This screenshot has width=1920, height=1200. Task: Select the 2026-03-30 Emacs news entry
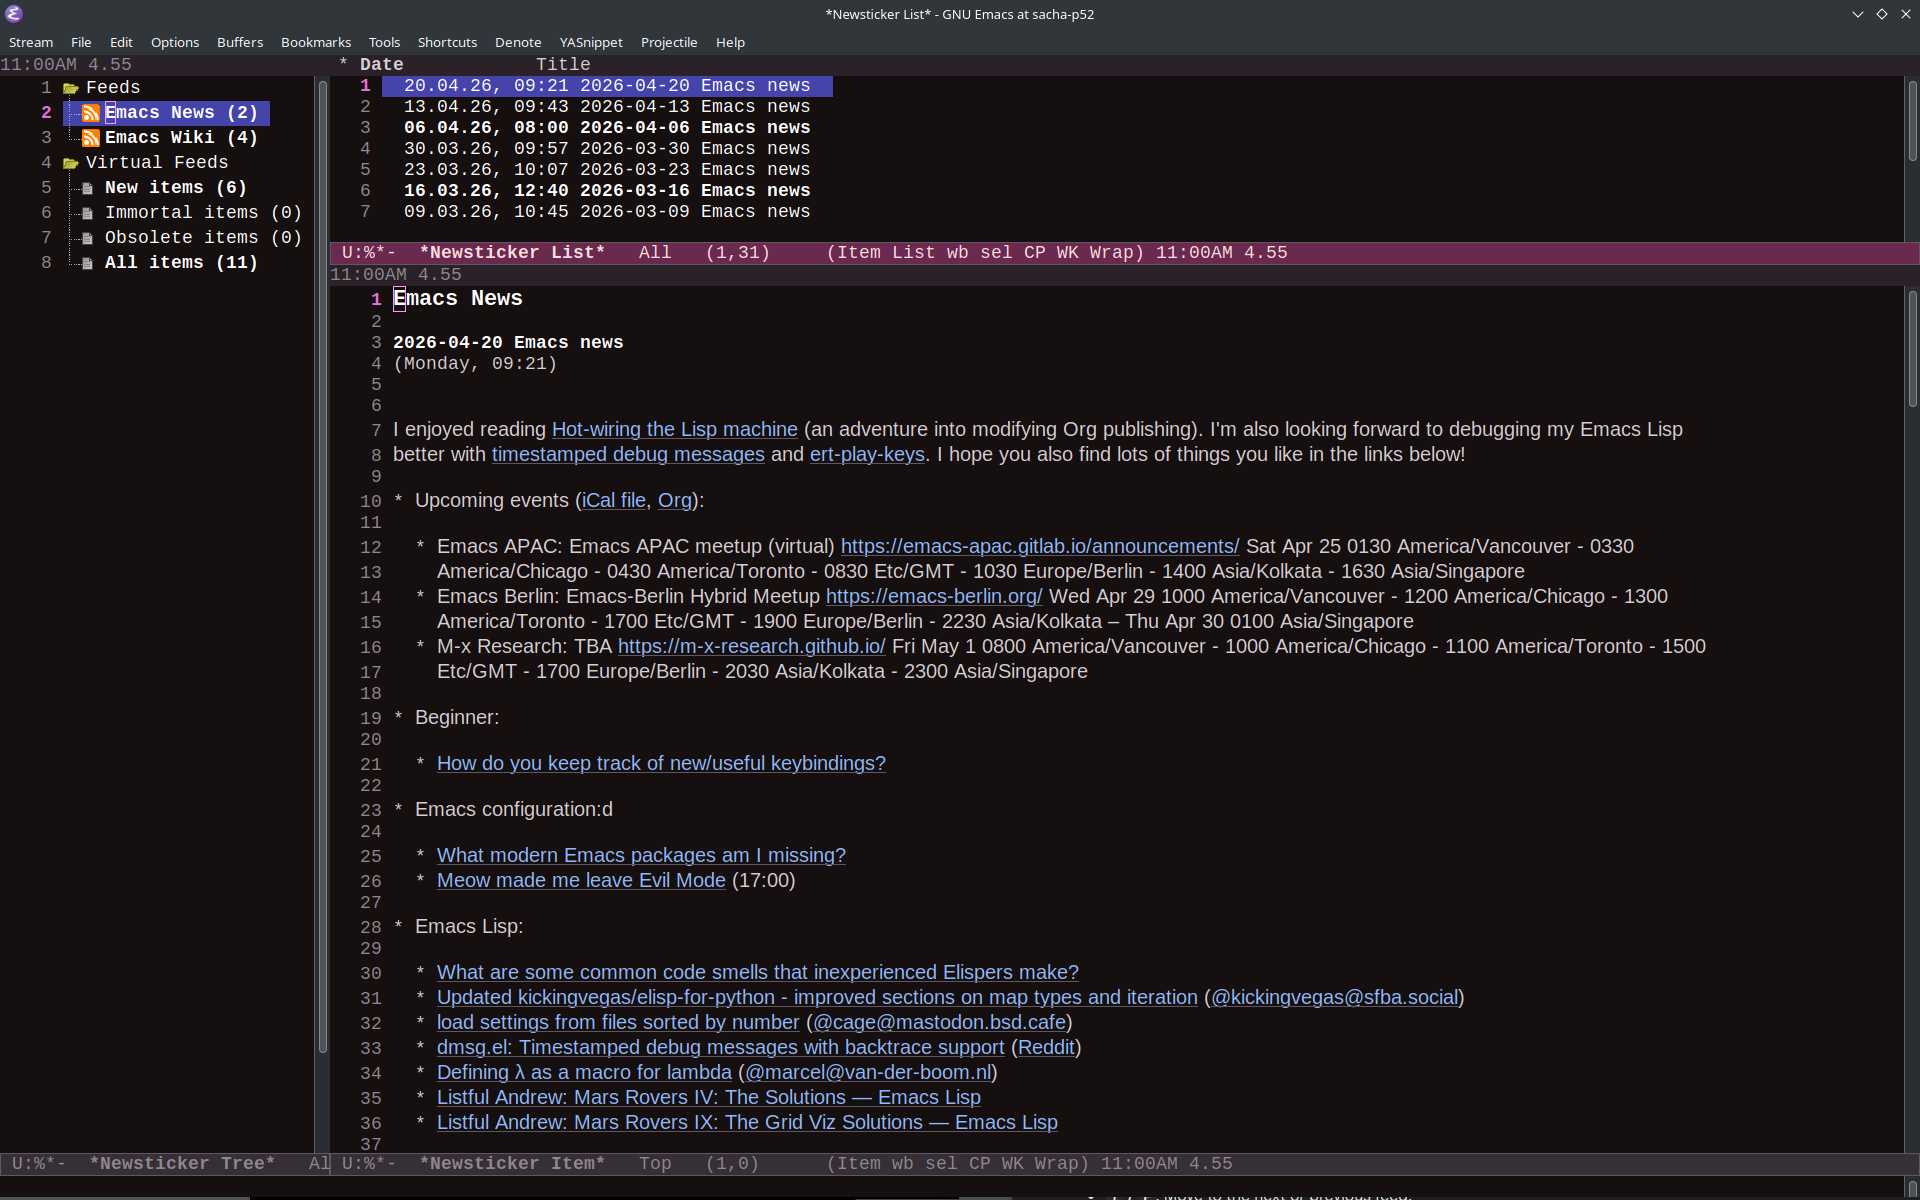[x=607, y=149]
